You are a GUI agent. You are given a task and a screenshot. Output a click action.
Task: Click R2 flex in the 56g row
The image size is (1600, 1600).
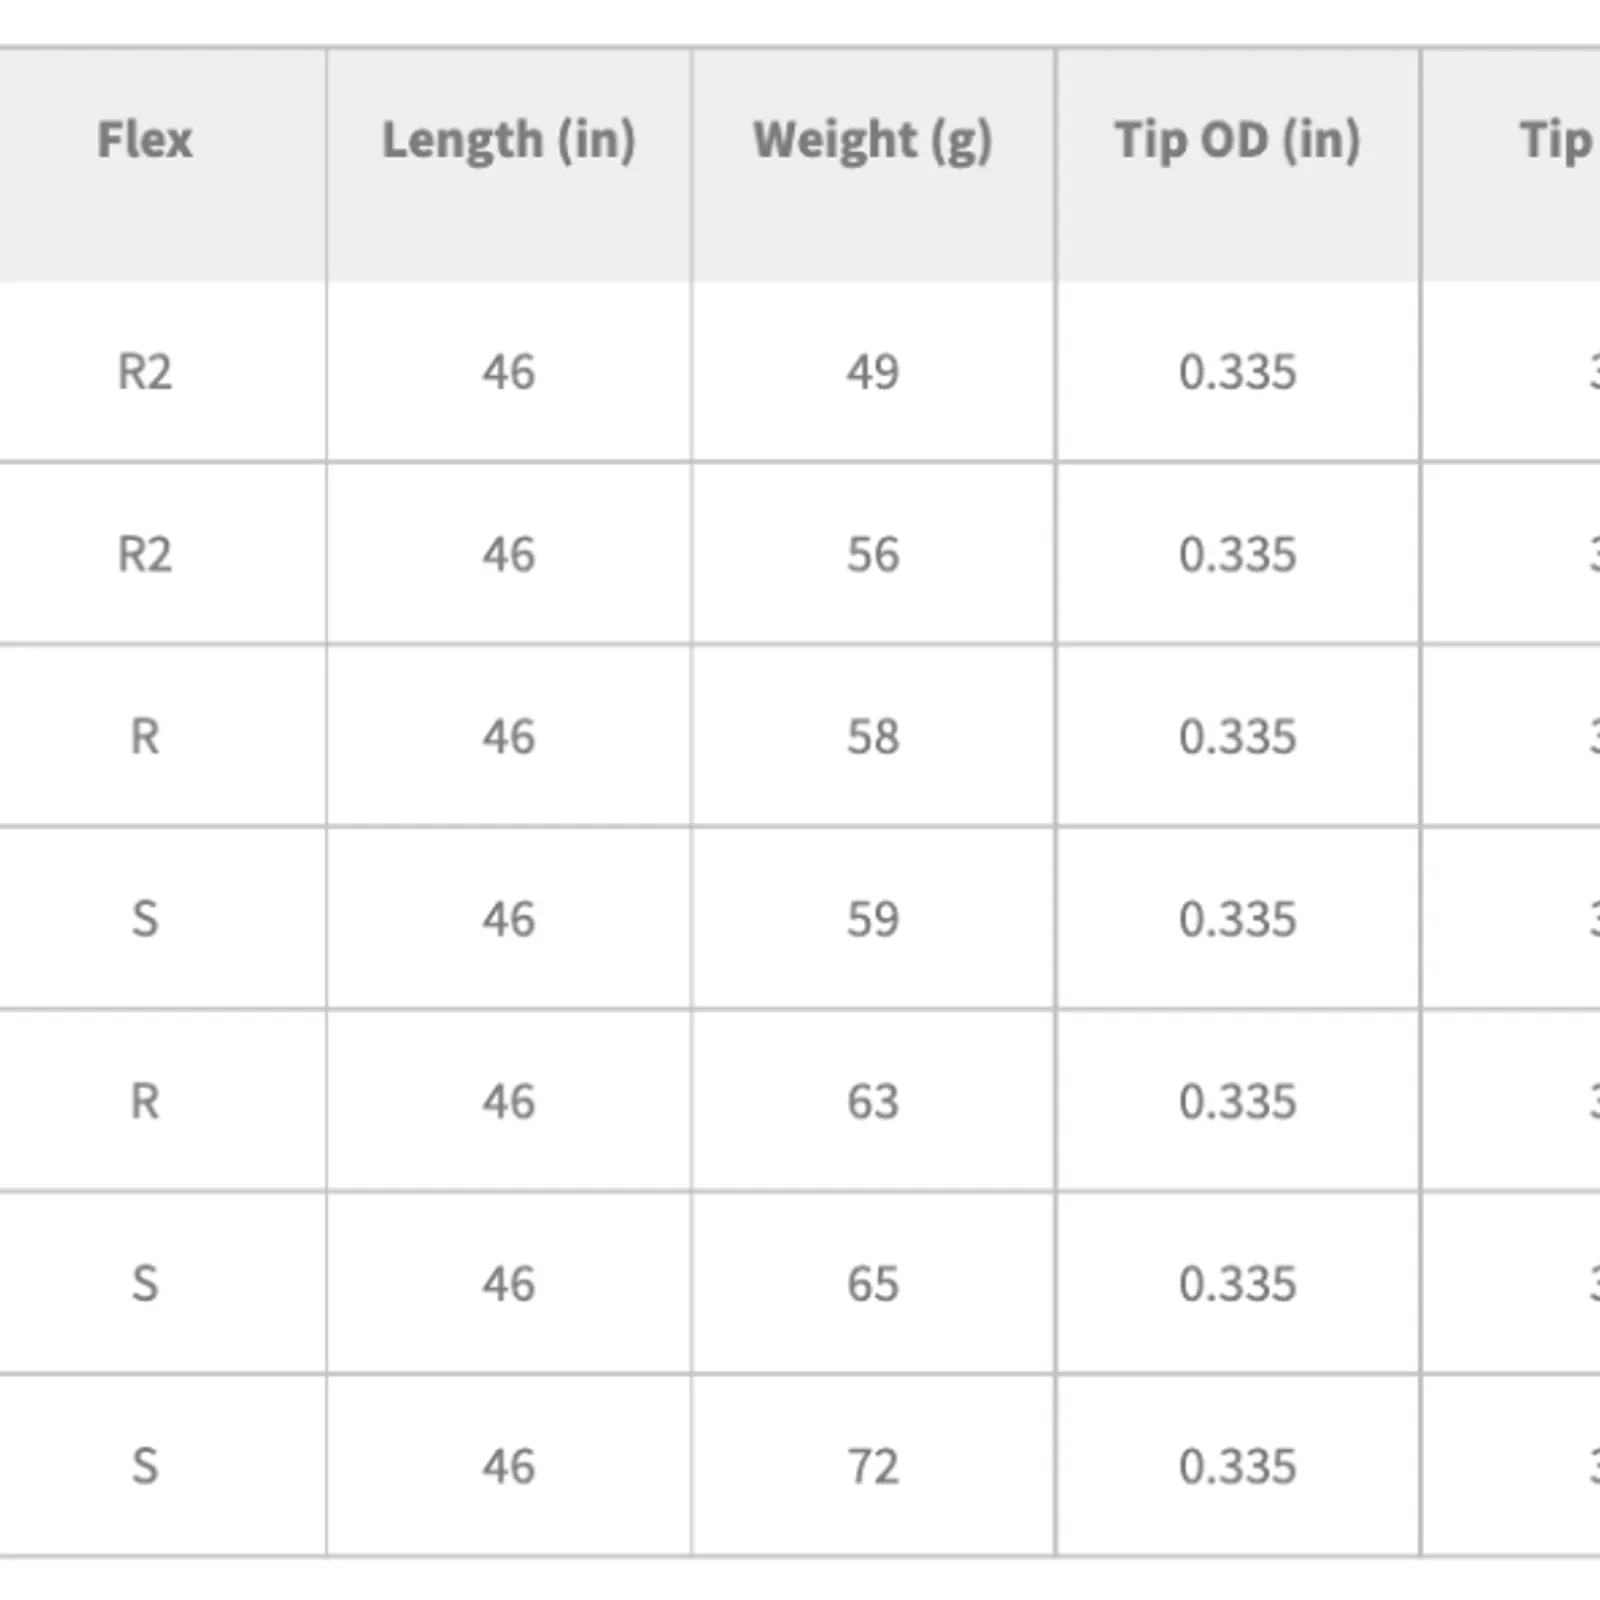(x=145, y=554)
